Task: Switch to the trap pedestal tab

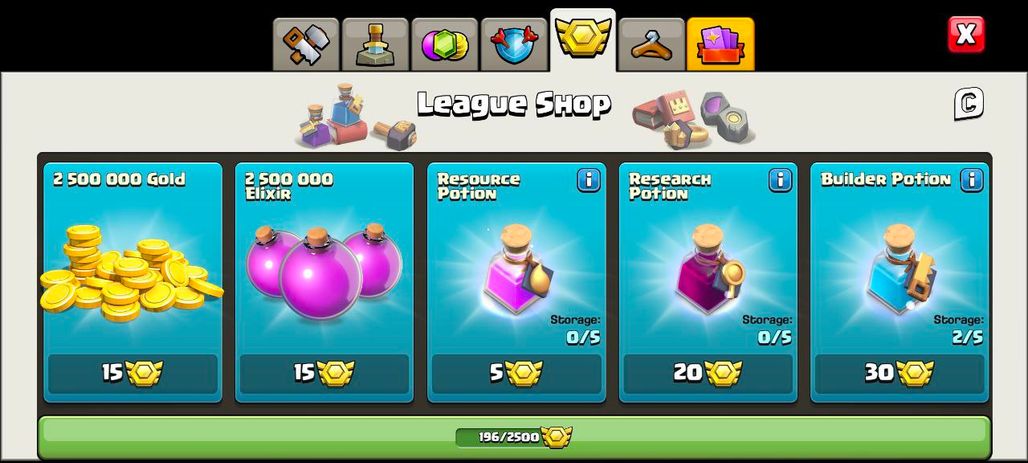Action: [375, 45]
